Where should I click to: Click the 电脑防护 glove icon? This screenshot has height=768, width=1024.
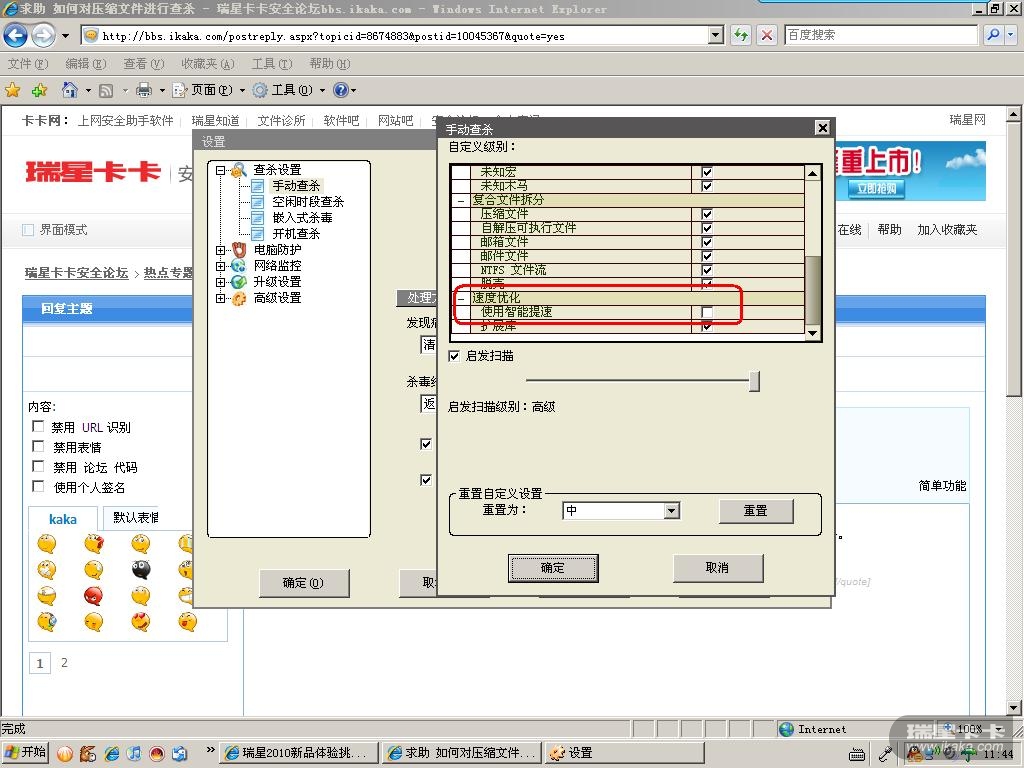click(x=239, y=249)
